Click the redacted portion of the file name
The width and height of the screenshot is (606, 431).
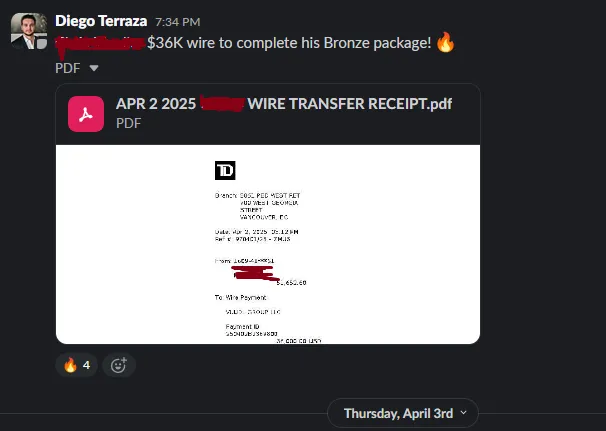(222, 104)
